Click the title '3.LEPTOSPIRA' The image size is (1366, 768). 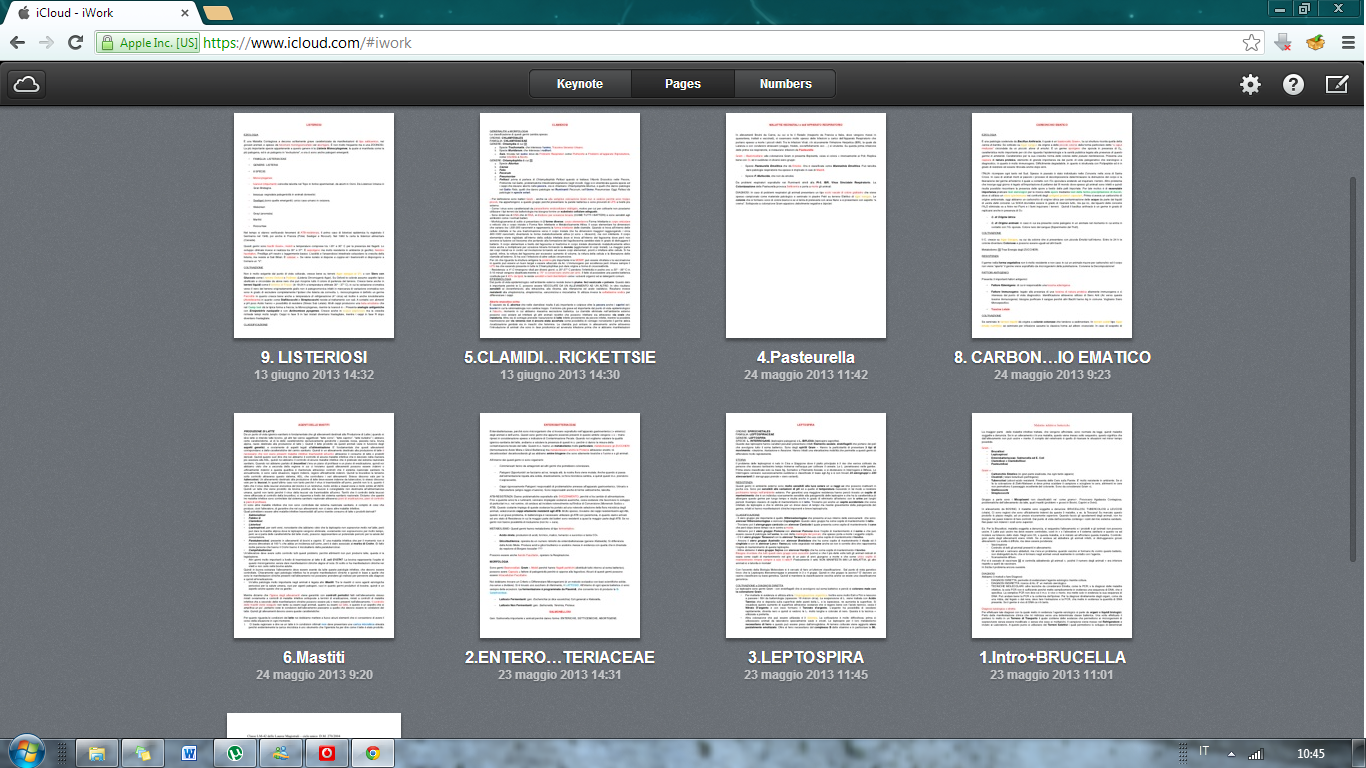coord(806,657)
